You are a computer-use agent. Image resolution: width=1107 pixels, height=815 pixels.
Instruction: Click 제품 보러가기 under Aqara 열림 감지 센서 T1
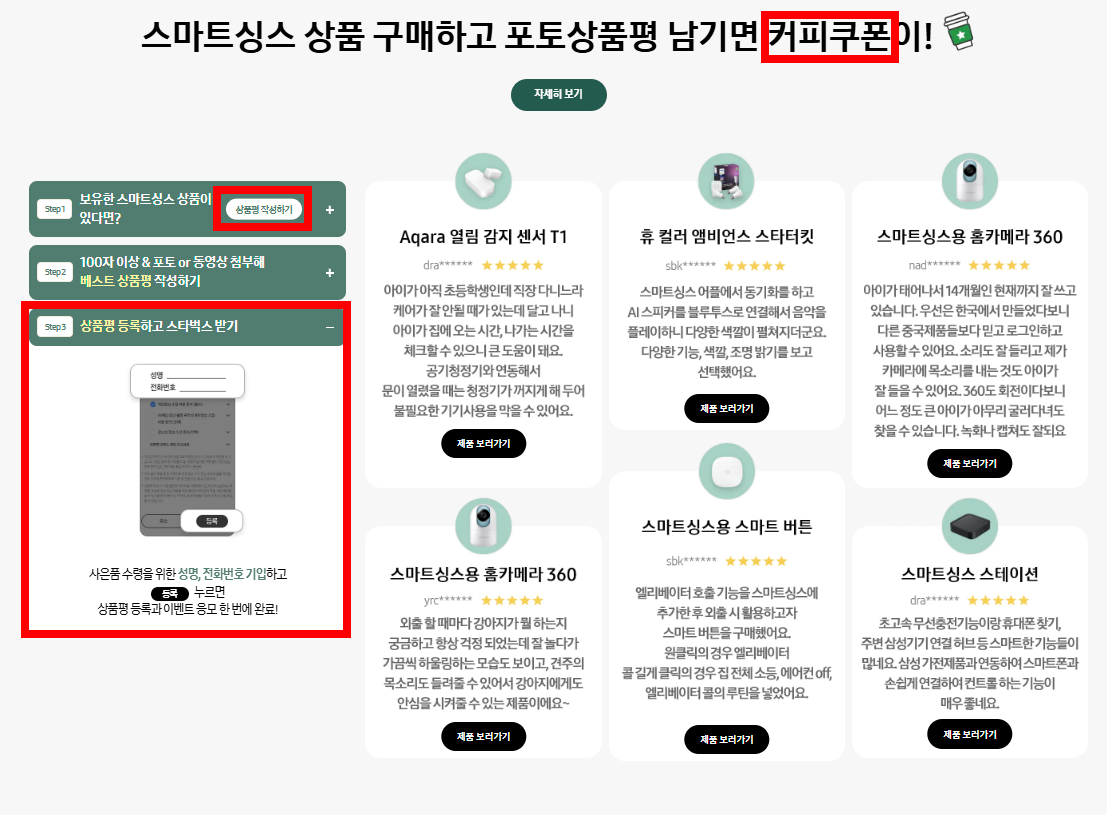point(484,444)
